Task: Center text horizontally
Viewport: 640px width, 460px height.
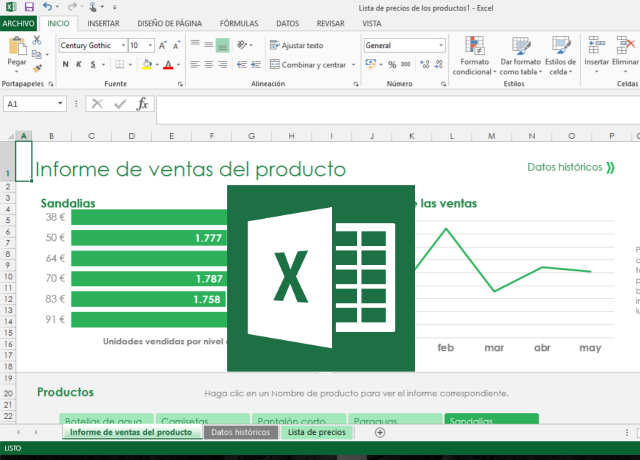Action: click(x=209, y=64)
